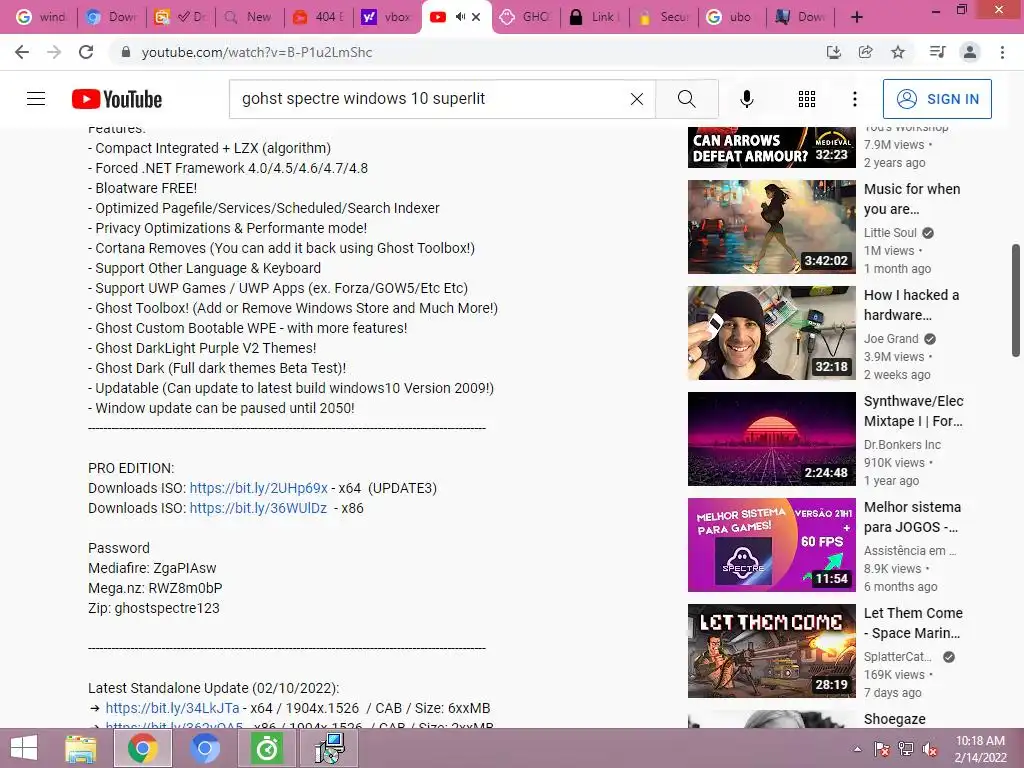Share this page from address bar
Screen dimensions: 1024x768
point(865,52)
